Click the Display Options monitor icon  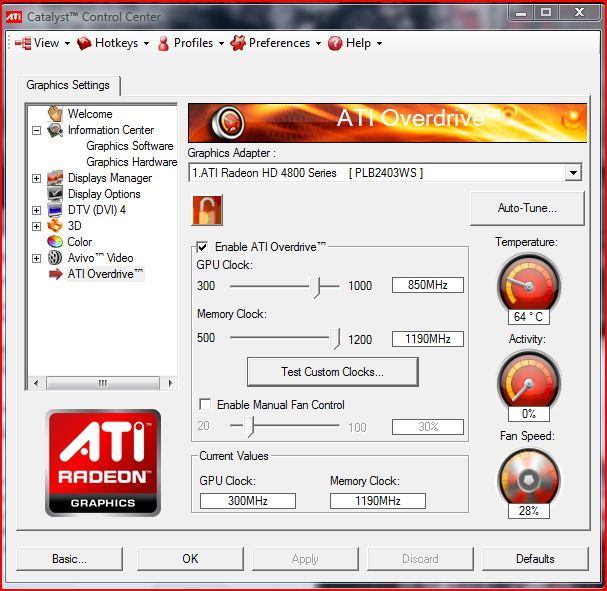(55, 194)
